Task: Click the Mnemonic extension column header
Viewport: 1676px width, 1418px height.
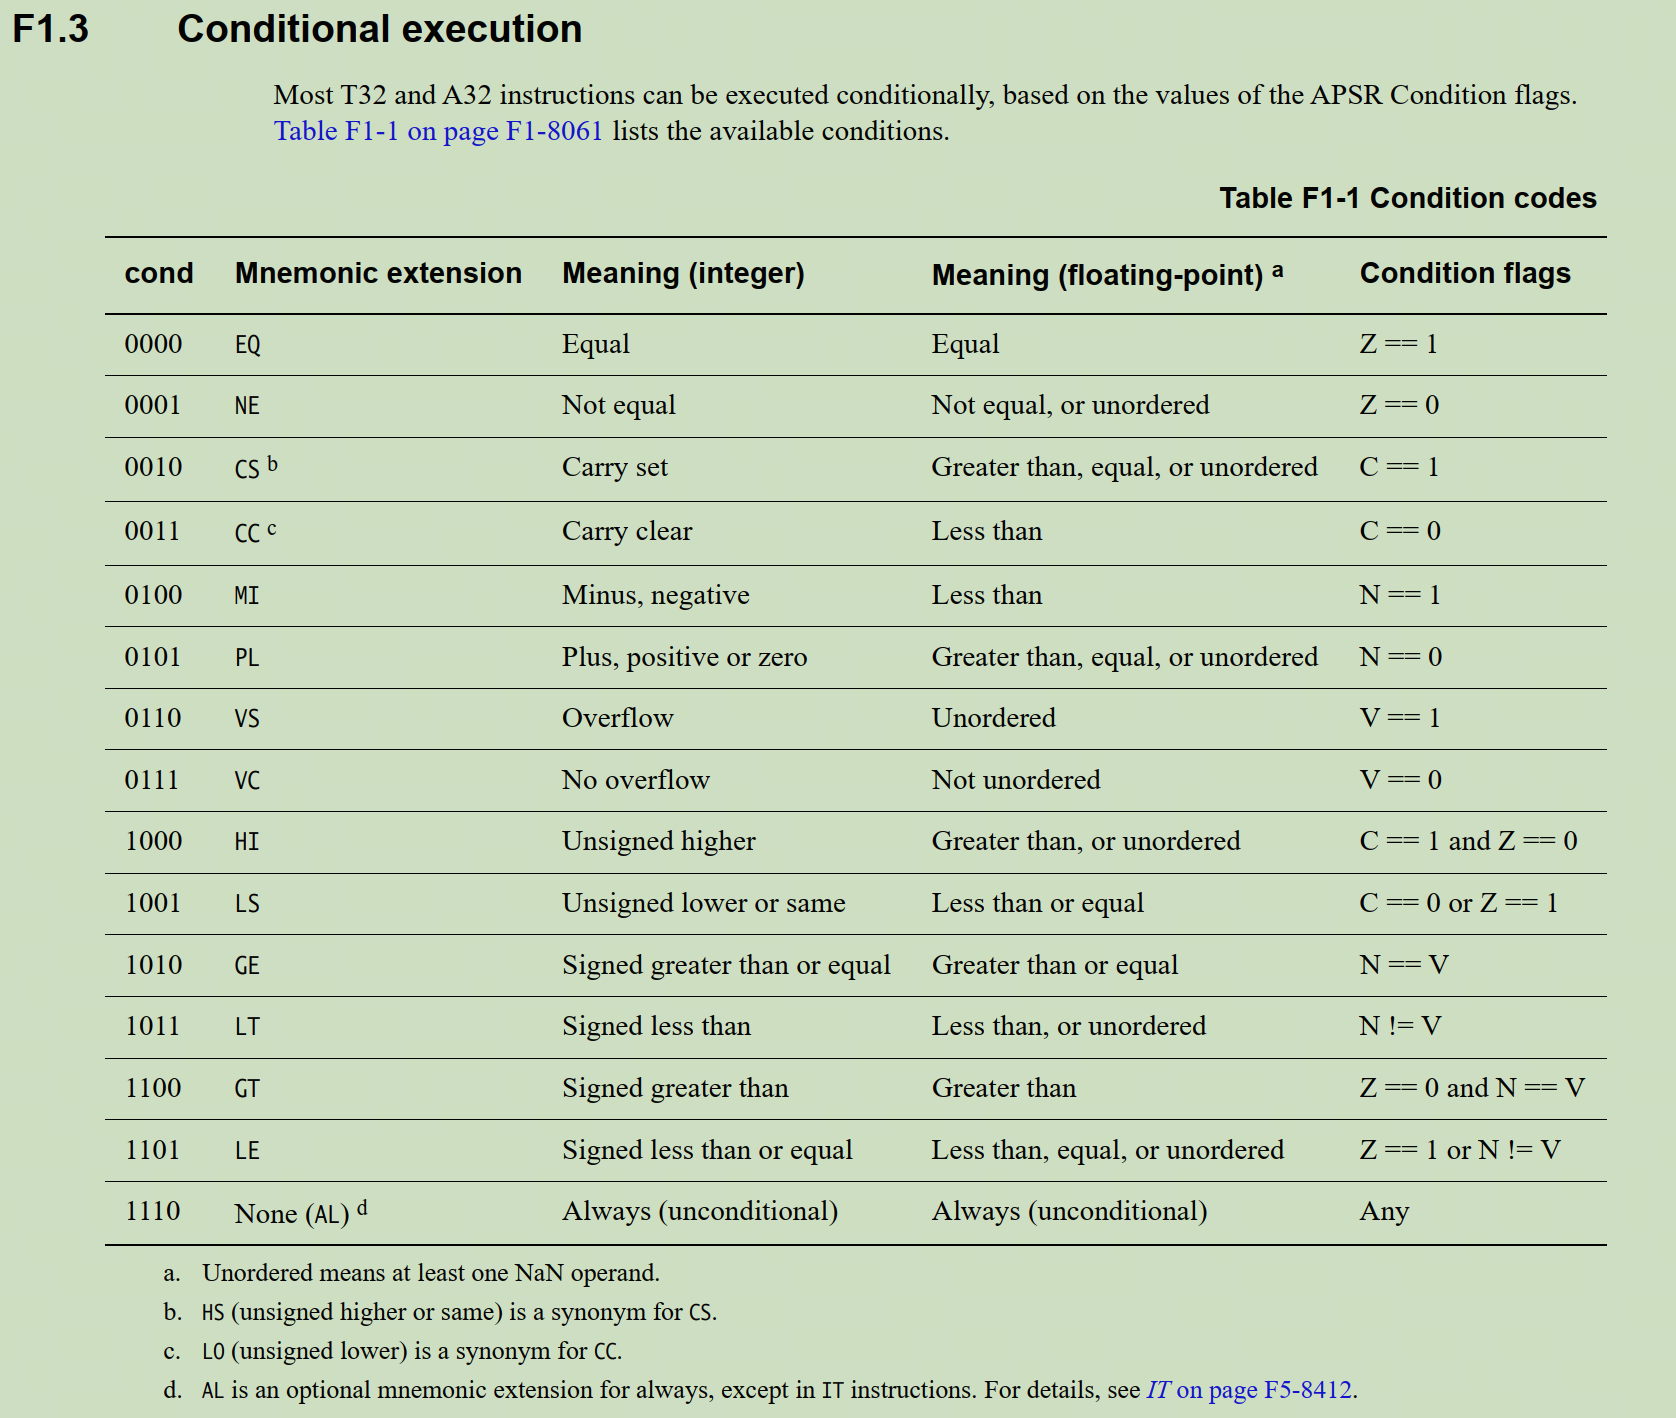Action: 378,273
